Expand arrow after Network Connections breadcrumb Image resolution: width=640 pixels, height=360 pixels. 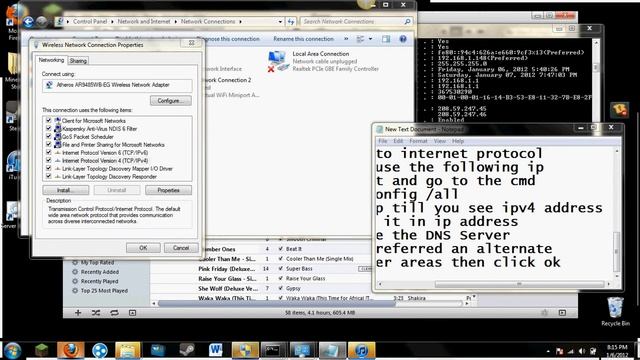240,22
